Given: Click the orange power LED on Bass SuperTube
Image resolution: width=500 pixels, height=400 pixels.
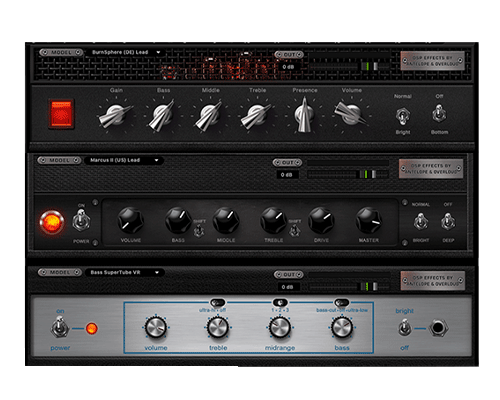Looking at the screenshot, I should click(92, 329).
